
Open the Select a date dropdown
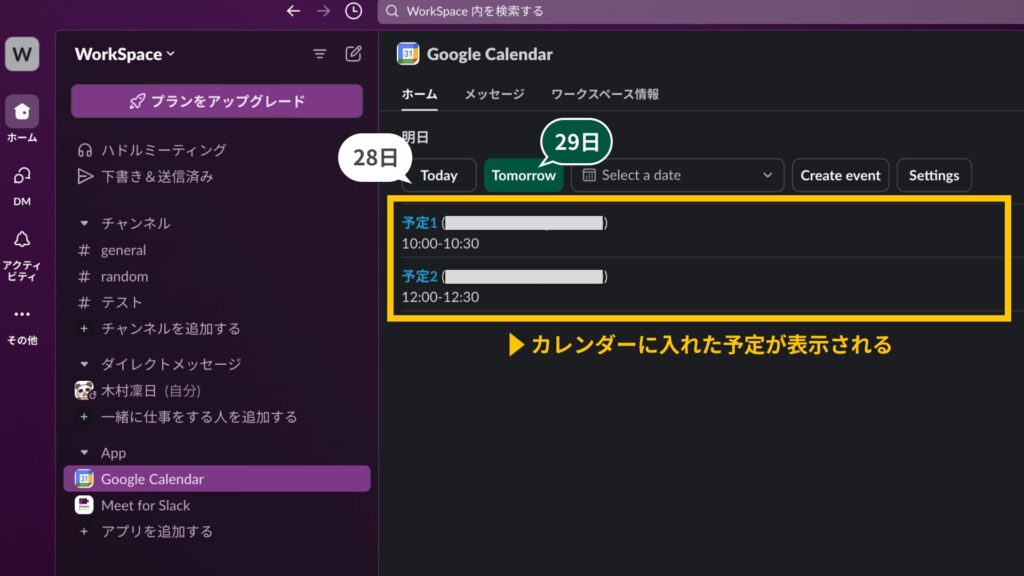(677, 175)
